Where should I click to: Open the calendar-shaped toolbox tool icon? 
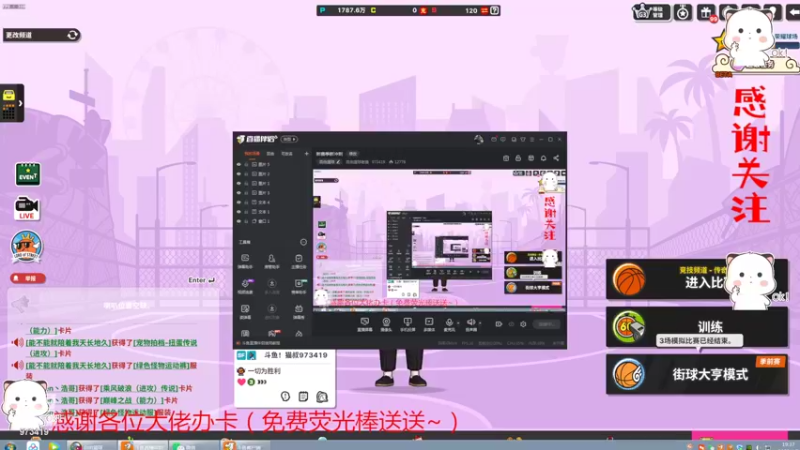298,311
